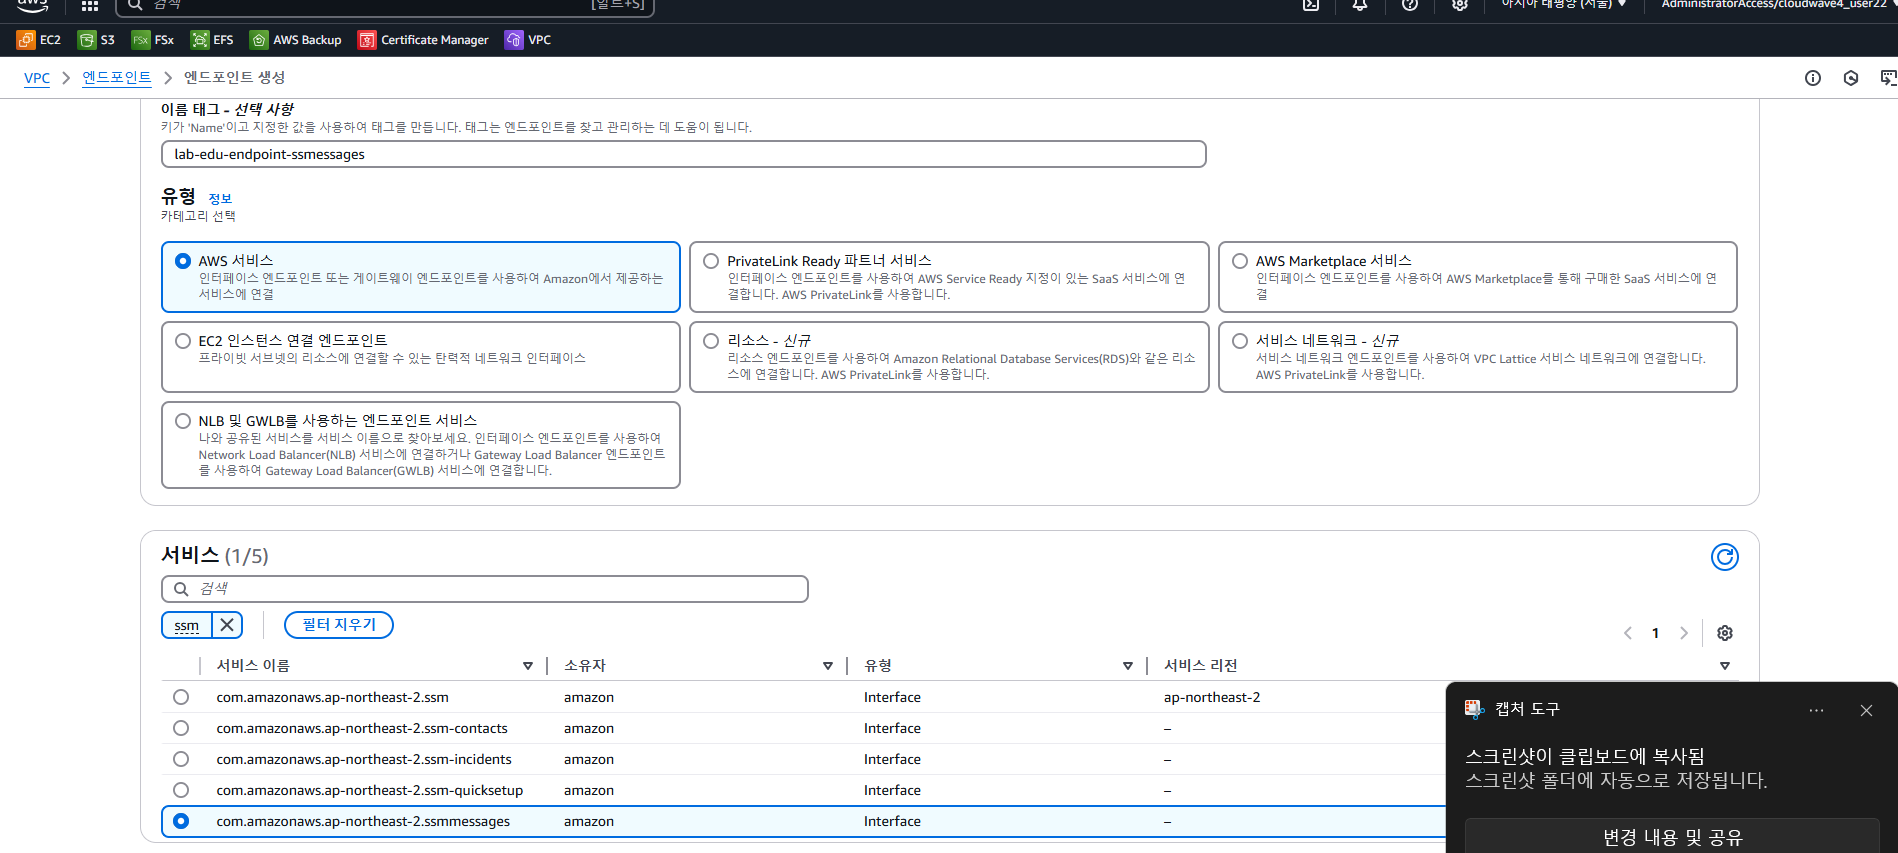
Task: Open capture tool notification options ellipsis
Action: (1816, 710)
